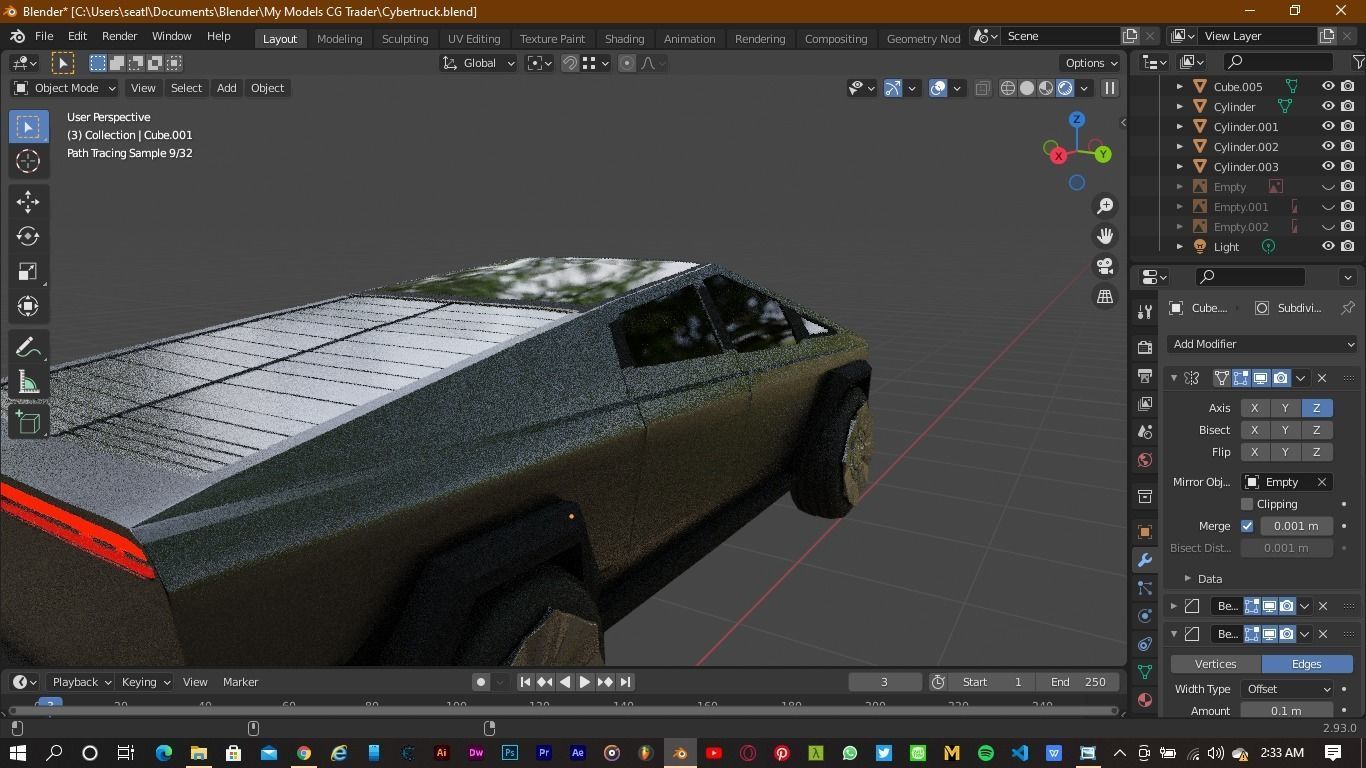The image size is (1366, 768).
Task: Switch orthographic/perspective view grid icon
Action: tap(1105, 296)
